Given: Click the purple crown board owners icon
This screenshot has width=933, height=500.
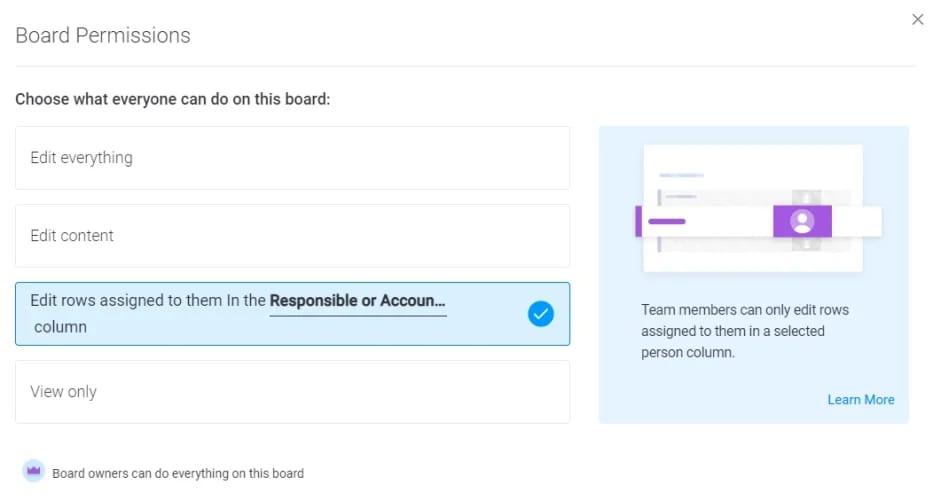Looking at the screenshot, I should coord(34,472).
